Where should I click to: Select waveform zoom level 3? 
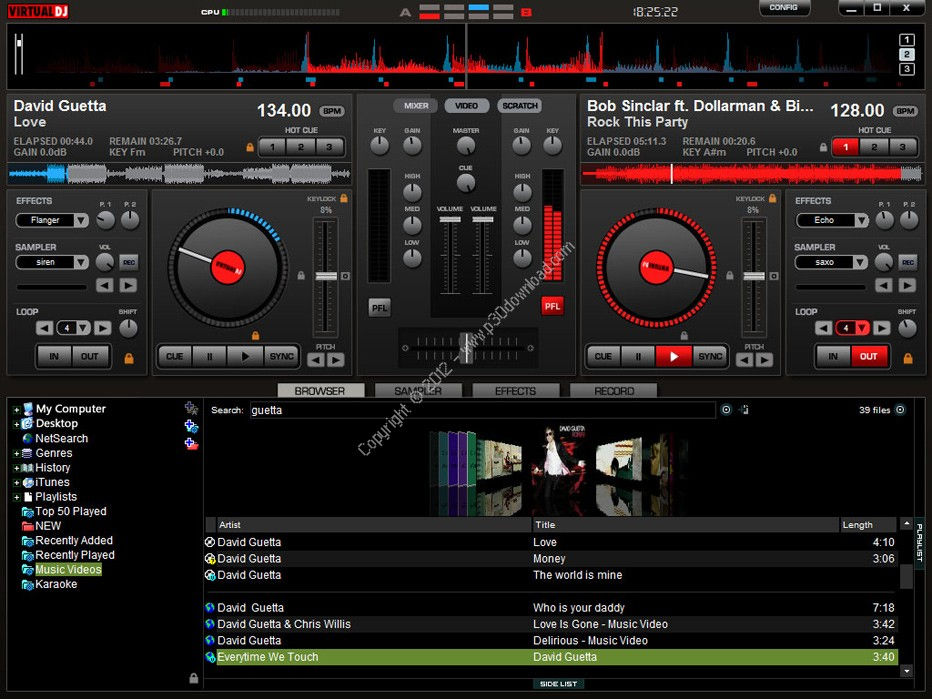906,69
